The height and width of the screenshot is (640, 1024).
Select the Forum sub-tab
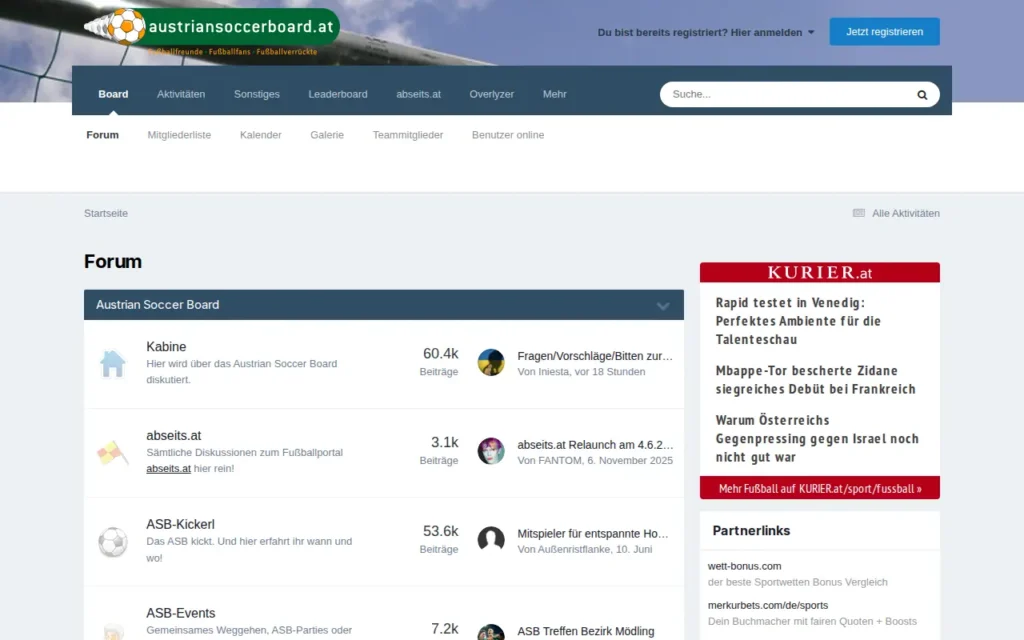(x=103, y=135)
